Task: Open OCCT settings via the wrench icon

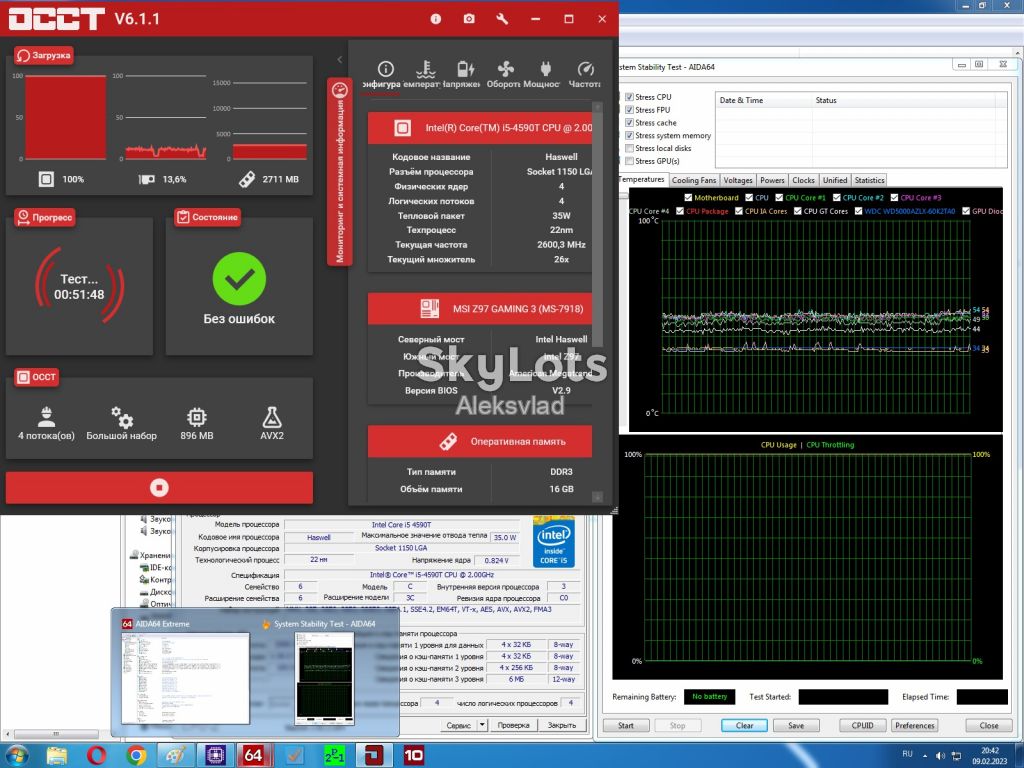Action: click(x=502, y=19)
